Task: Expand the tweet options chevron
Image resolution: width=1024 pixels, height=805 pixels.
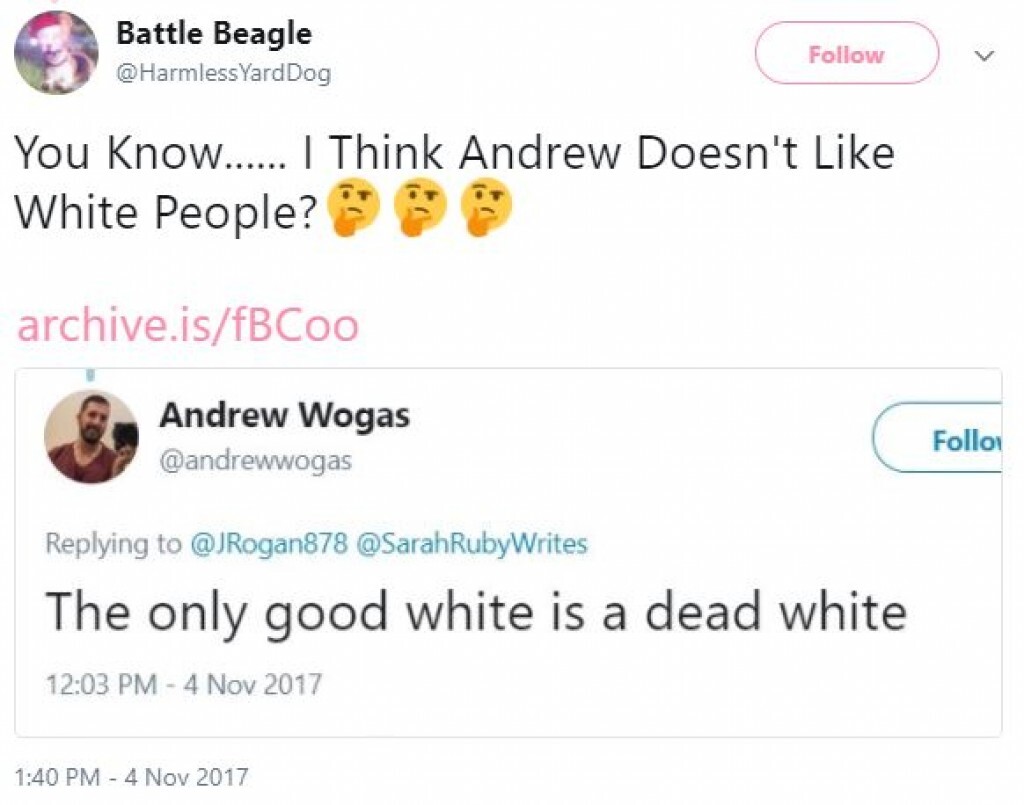Action: [984, 55]
